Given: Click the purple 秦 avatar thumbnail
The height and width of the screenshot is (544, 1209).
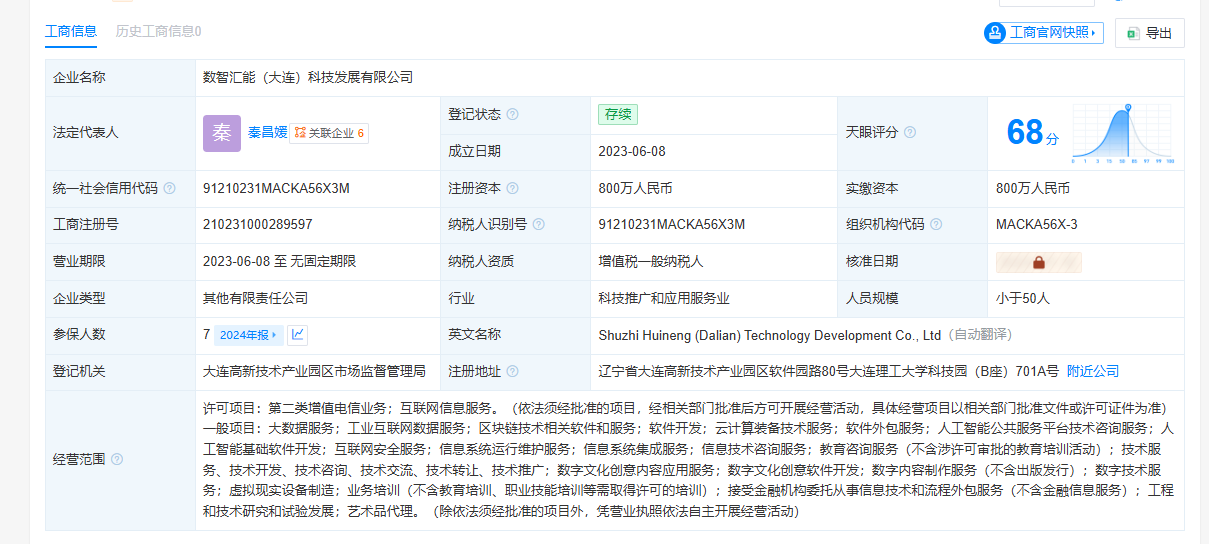Looking at the screenshot, I should (222, 133).
